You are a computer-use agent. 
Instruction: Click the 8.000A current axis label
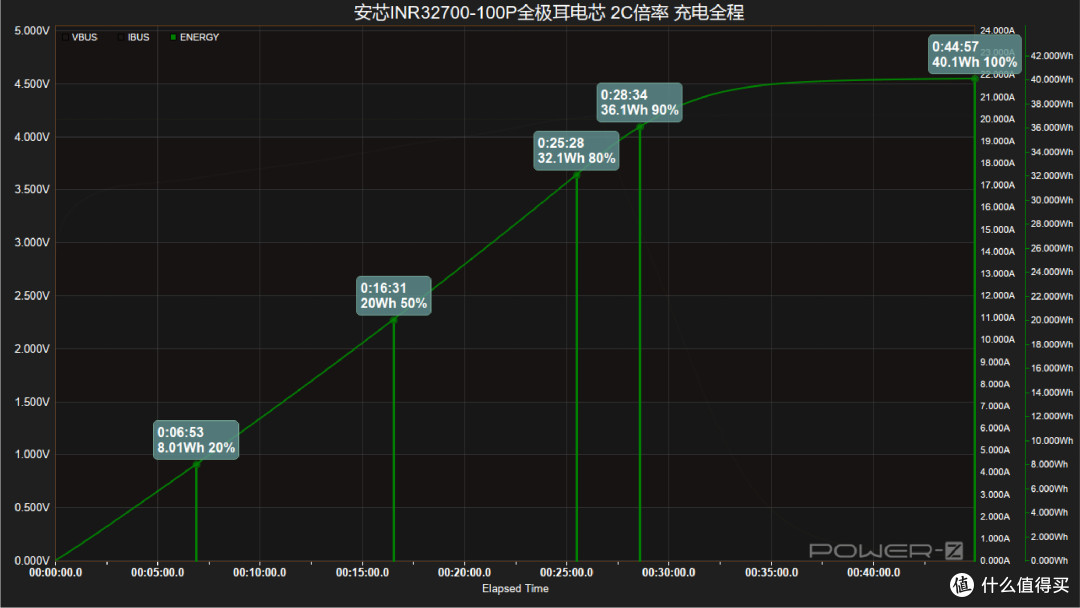pos(995,384)
